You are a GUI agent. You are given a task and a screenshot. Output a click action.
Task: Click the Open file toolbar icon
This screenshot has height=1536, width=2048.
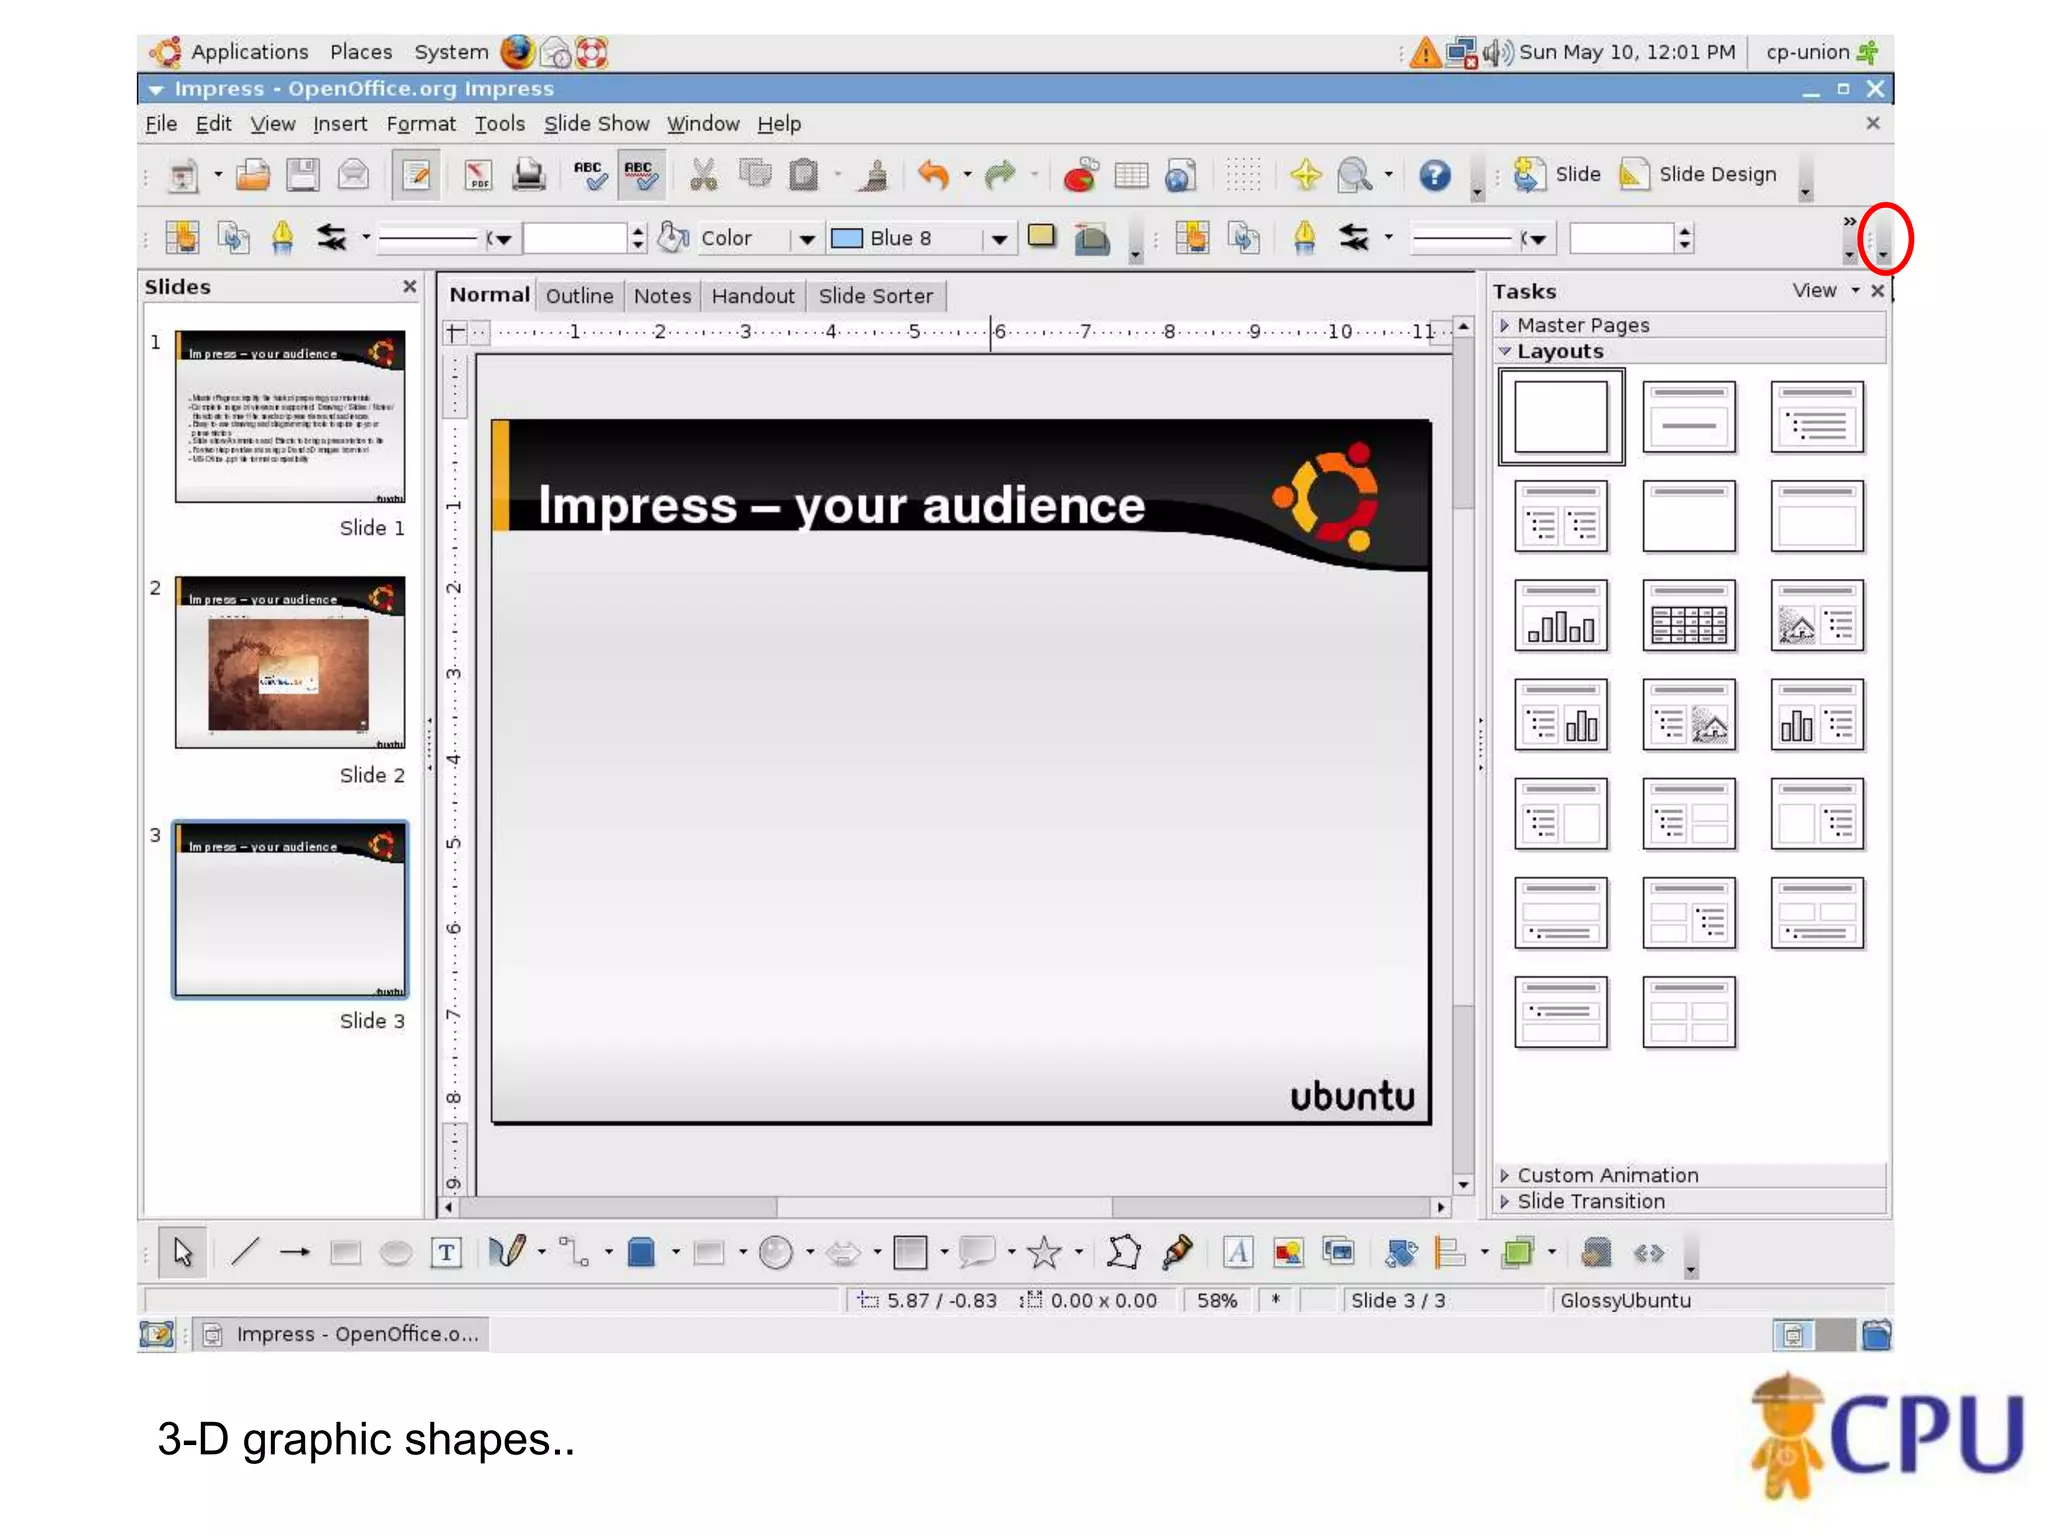coord(252,176)
